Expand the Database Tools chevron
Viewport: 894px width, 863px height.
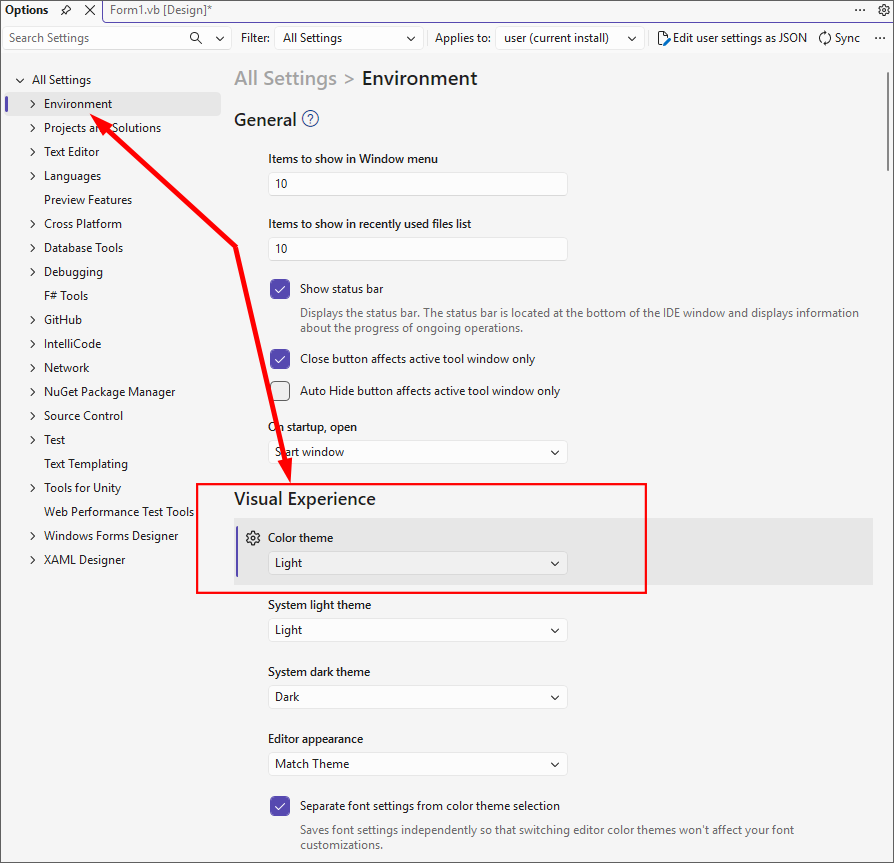32,248
